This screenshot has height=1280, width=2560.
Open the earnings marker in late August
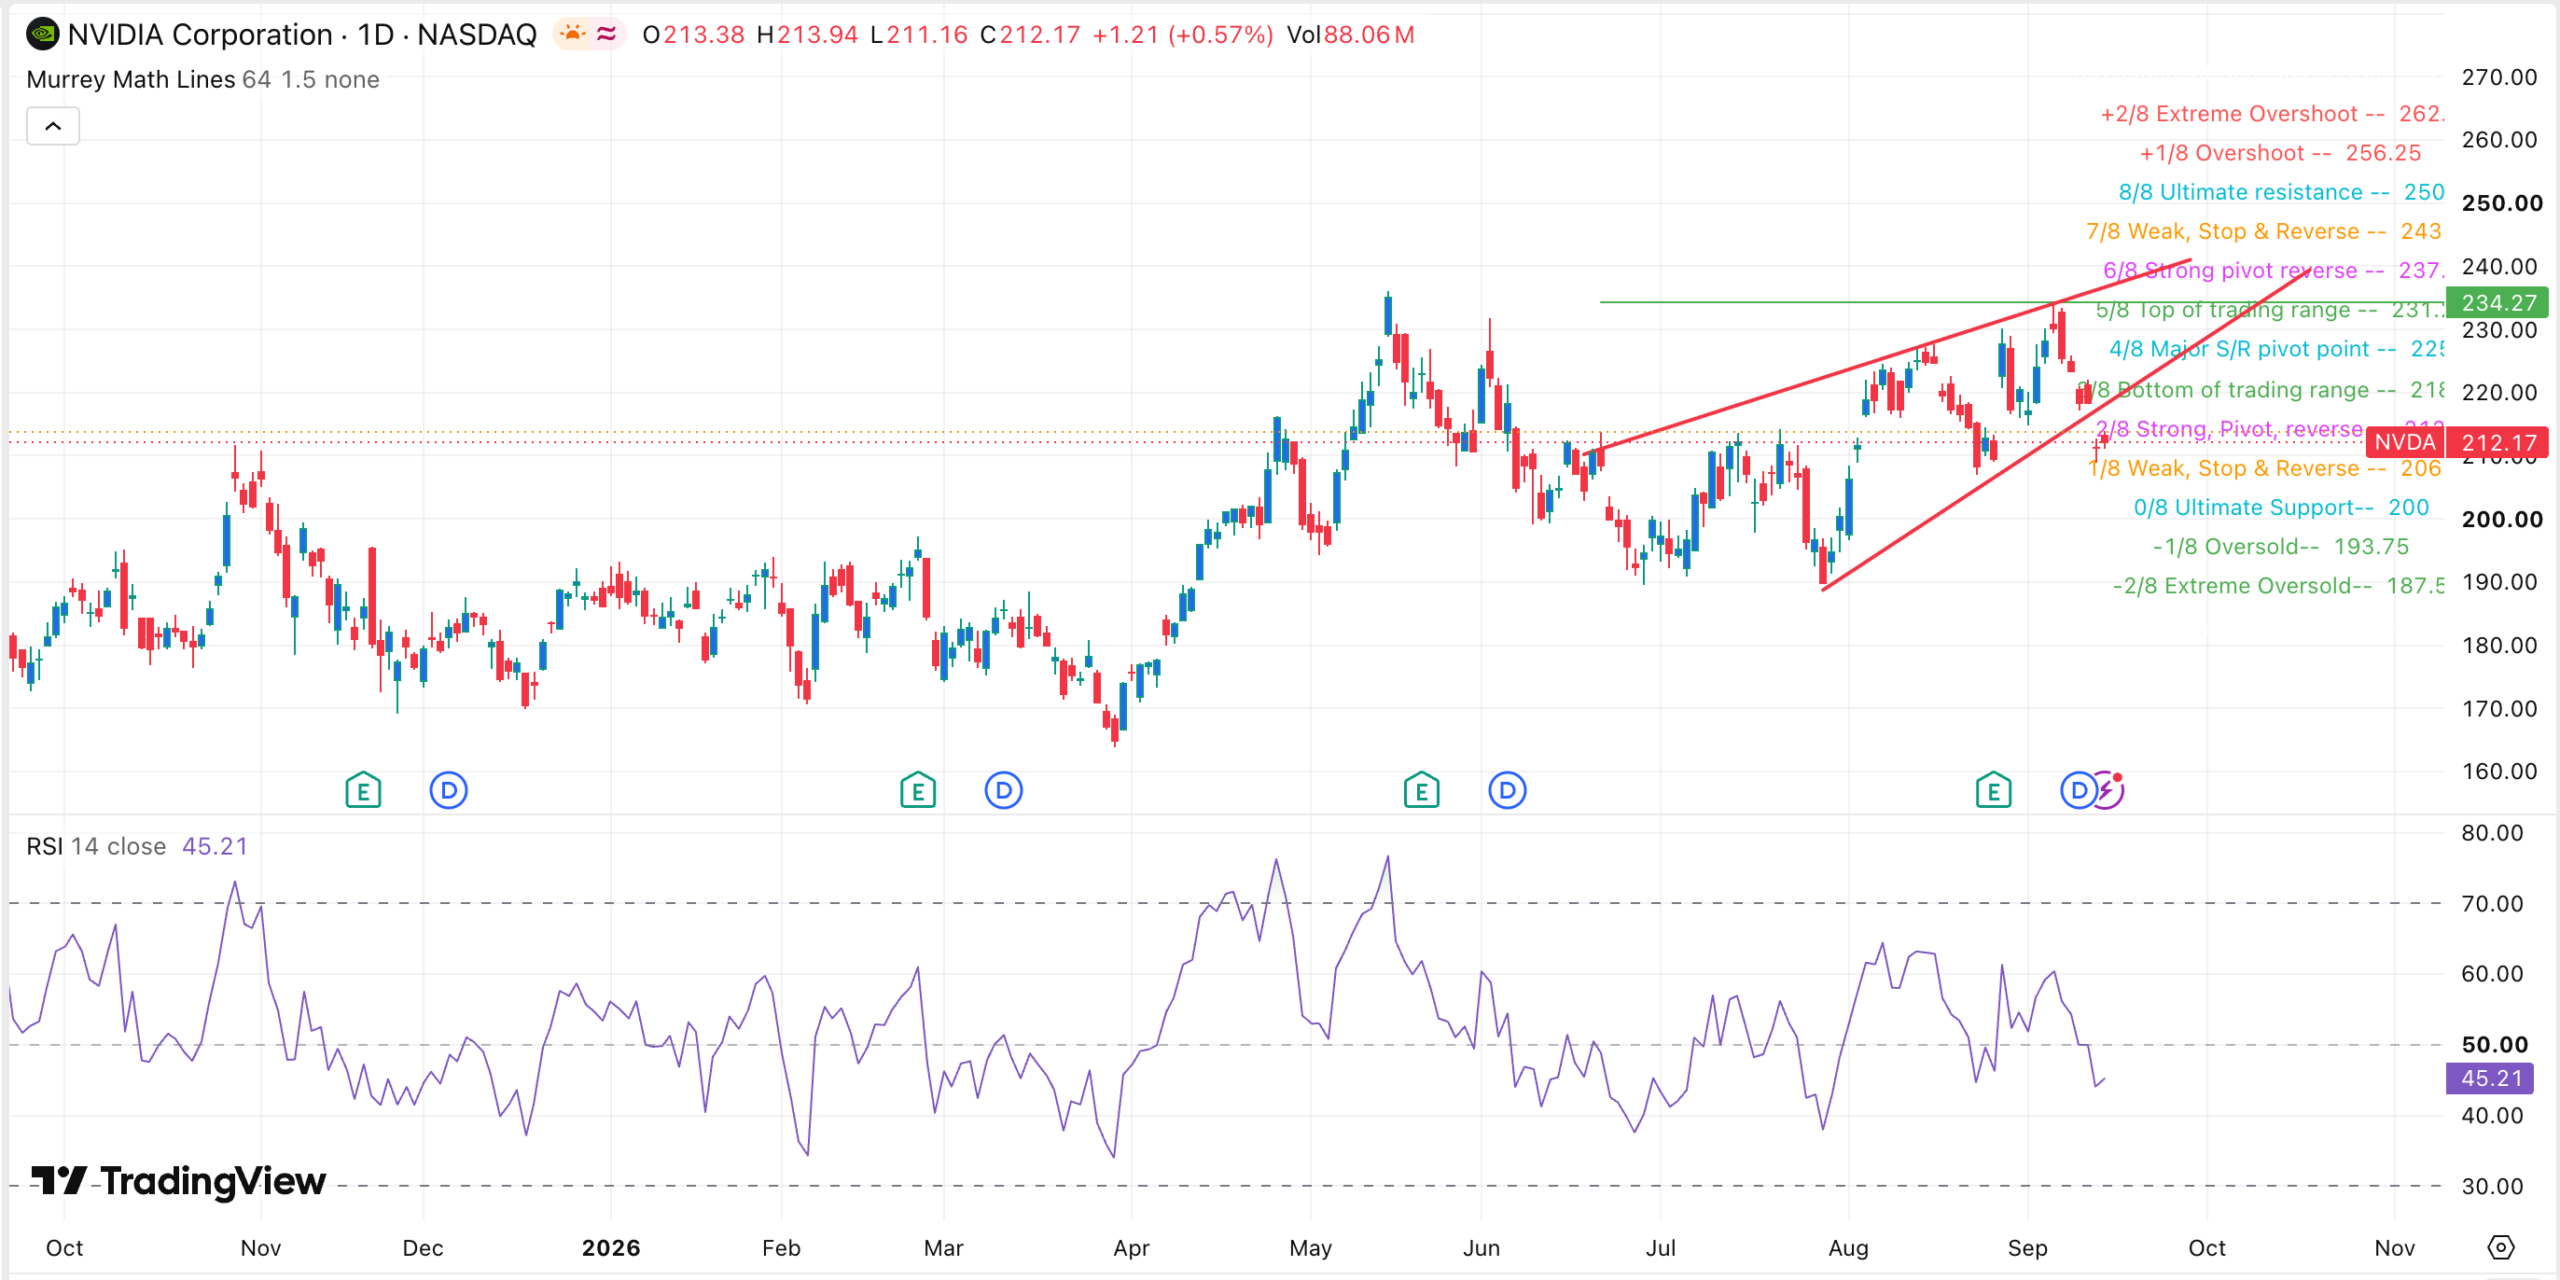tap(1993, 791)
